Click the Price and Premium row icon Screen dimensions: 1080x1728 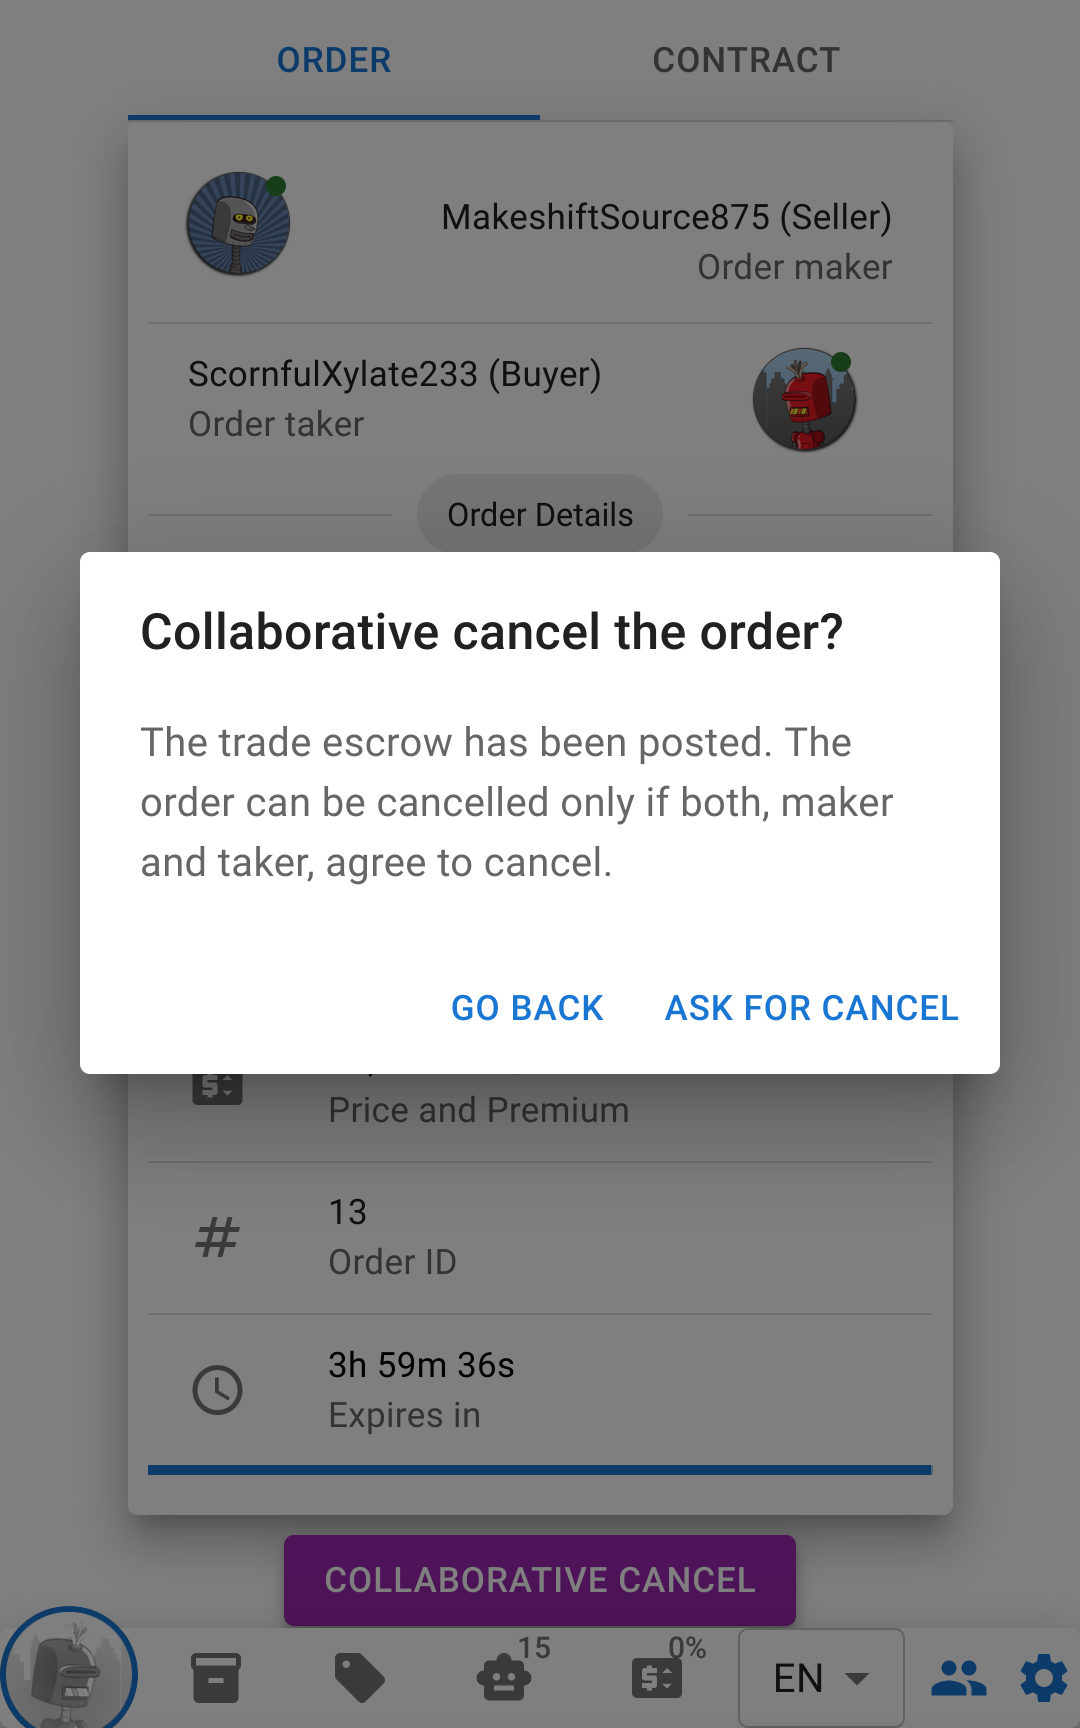[217, 1086]
